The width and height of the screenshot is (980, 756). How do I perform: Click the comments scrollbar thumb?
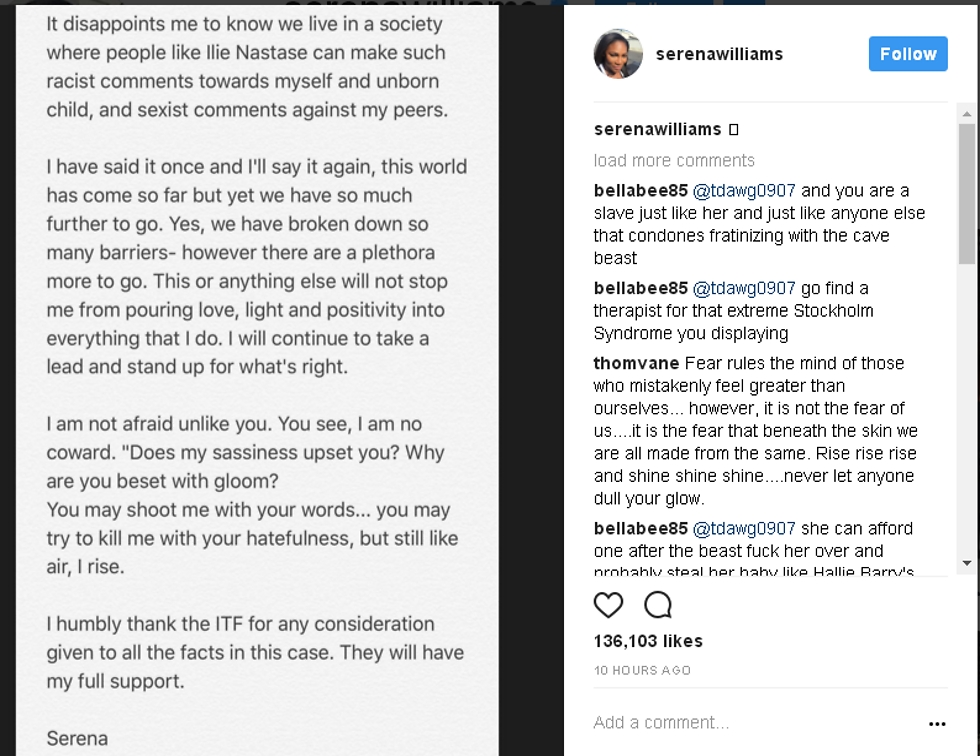click(966, 192)
